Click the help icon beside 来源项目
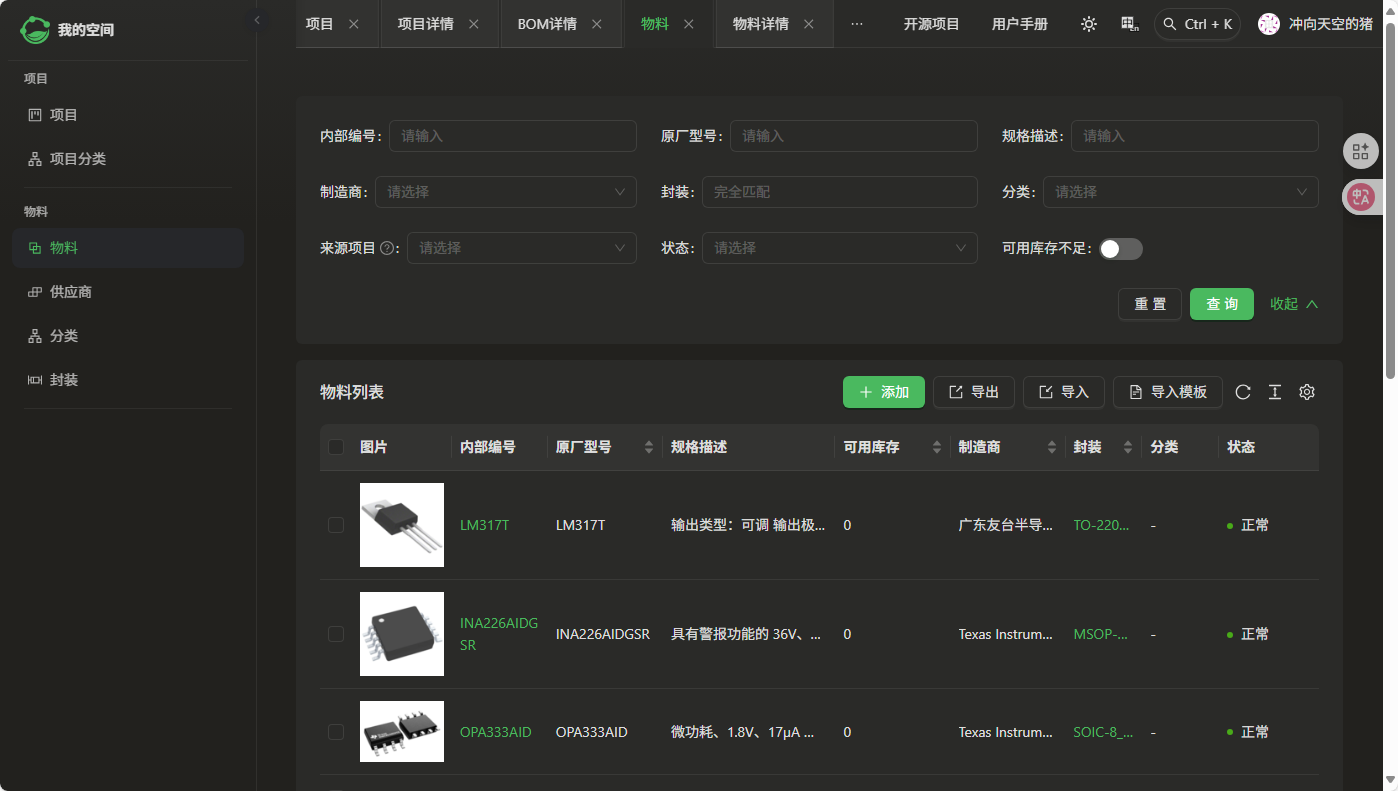The image size is (1398, 791). pyautogui.click(x=387, y=248)
